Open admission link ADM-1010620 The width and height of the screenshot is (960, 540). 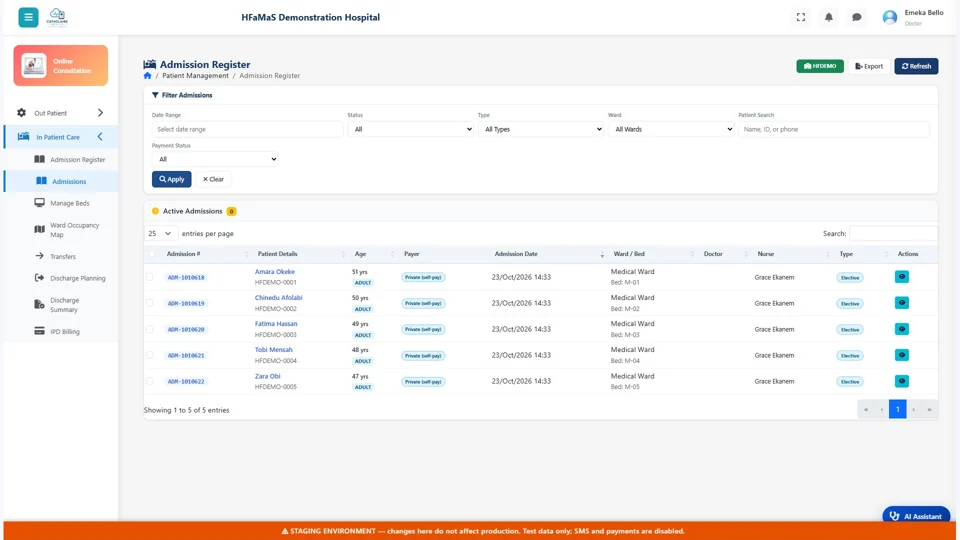coord(186,329)
